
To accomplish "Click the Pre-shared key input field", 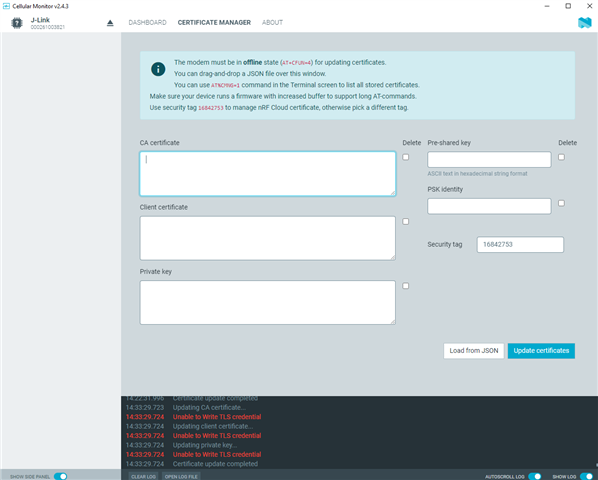I will [x=489, y=159].
